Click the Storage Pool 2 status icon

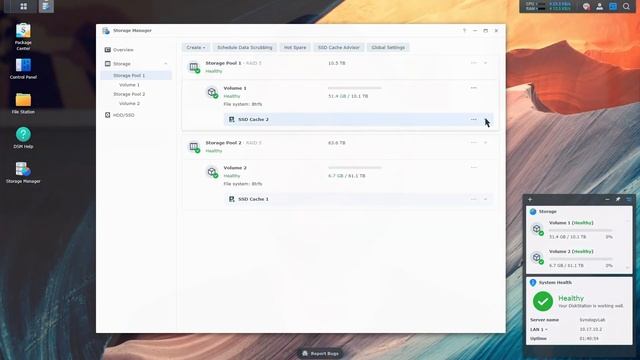pyautogui.click(x=194, y=147)
